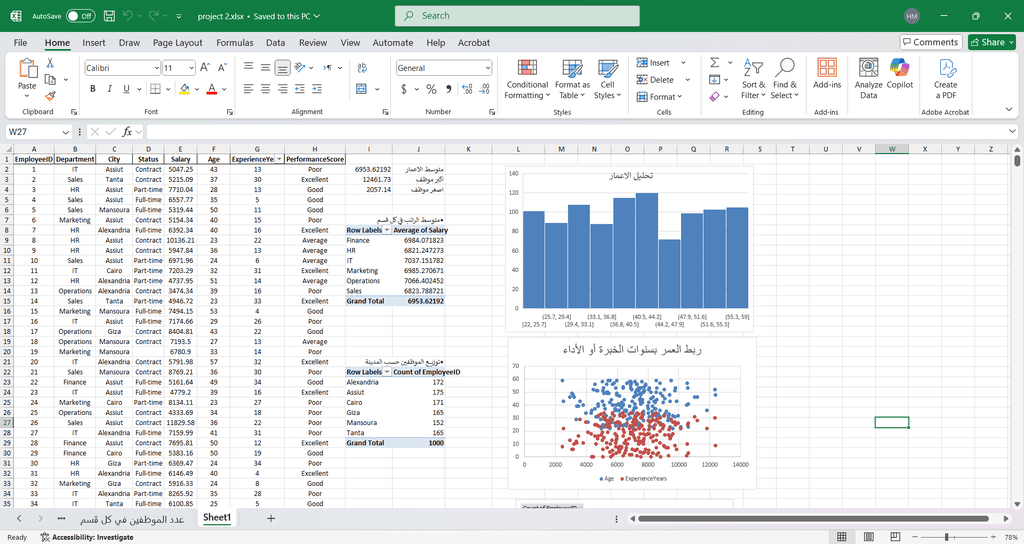The width and height of the screenshot is (1024, 544).
Task: Click the Format Painter brush icon
Action: pos(49,96)
